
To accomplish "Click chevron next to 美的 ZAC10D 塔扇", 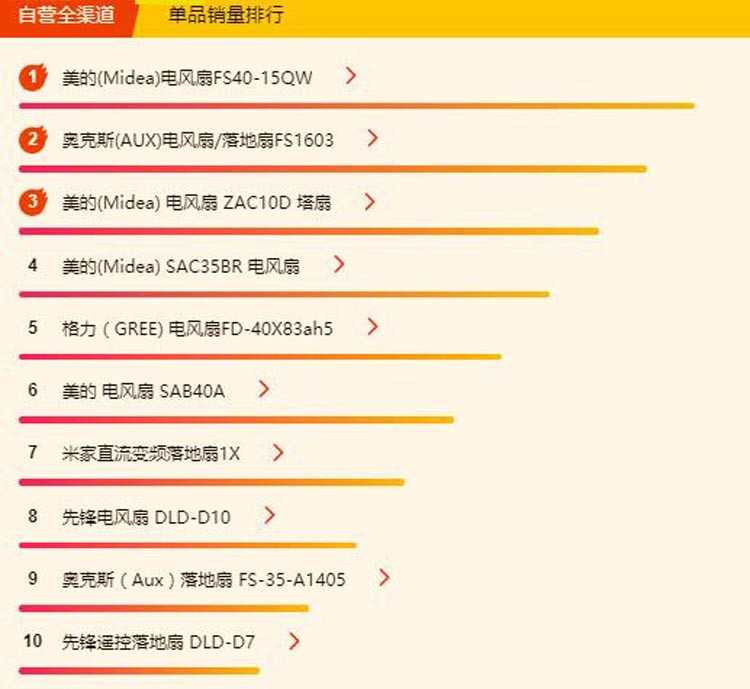I will tap(369, 201).
